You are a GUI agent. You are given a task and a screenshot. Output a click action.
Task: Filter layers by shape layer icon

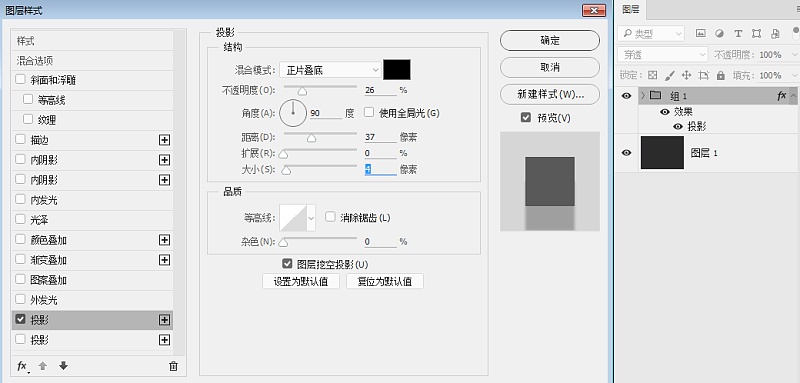click(x=757, y=33)
